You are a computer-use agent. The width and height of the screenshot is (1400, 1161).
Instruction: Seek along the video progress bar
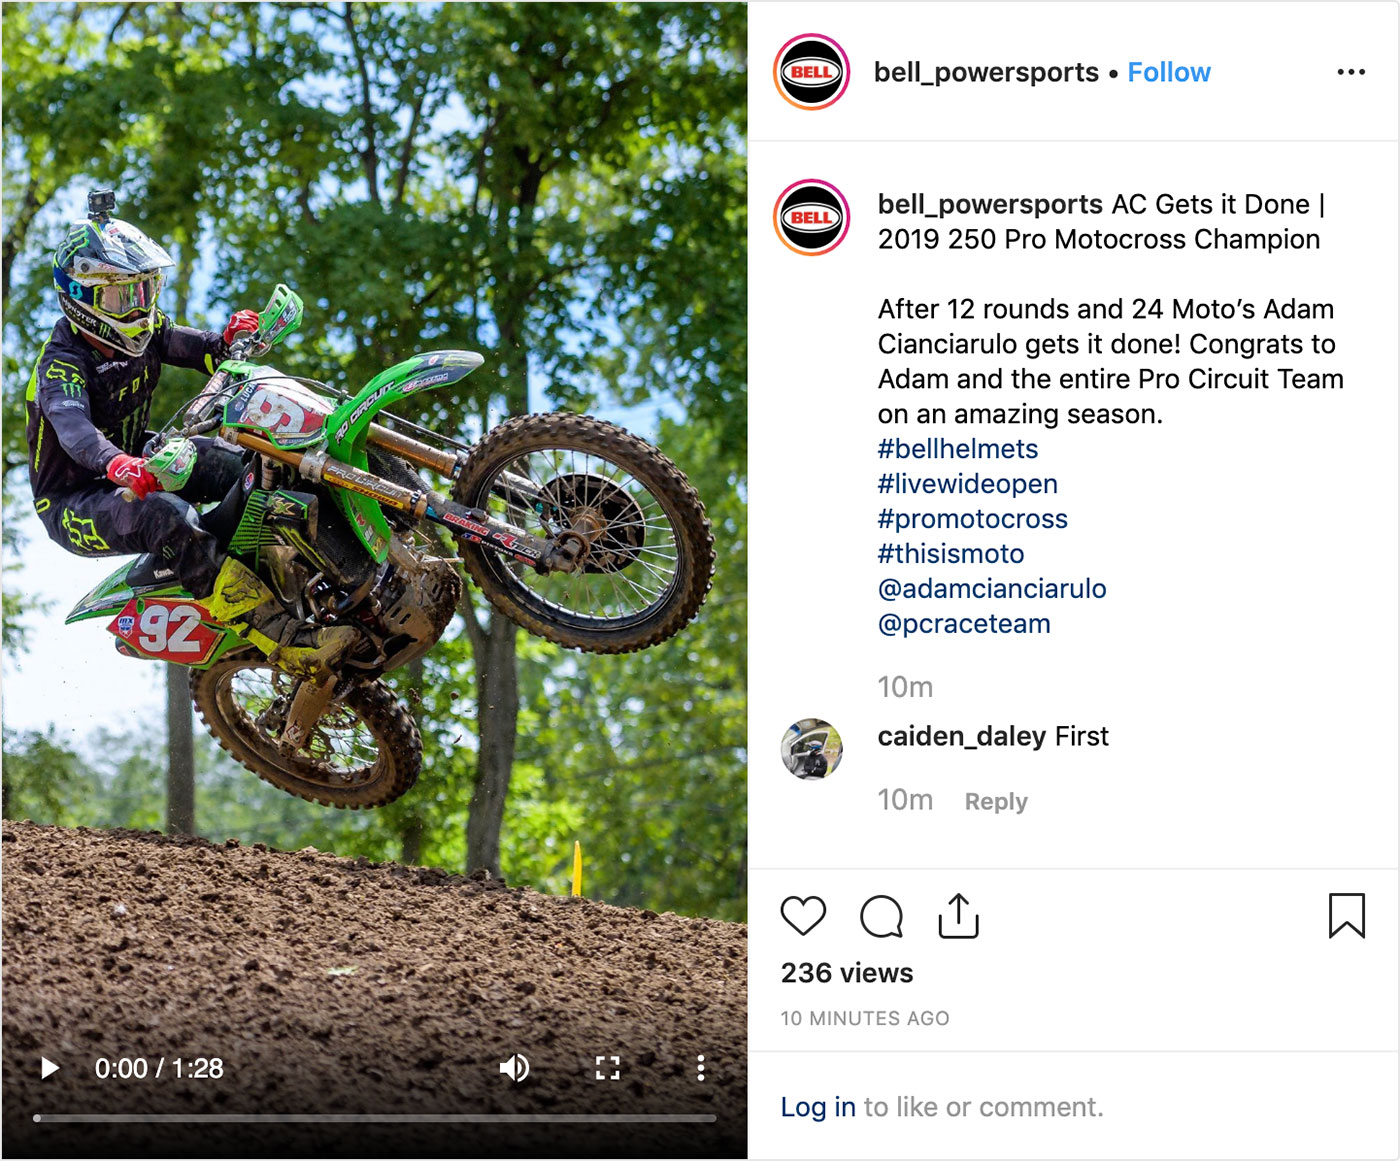point(375,1118)
